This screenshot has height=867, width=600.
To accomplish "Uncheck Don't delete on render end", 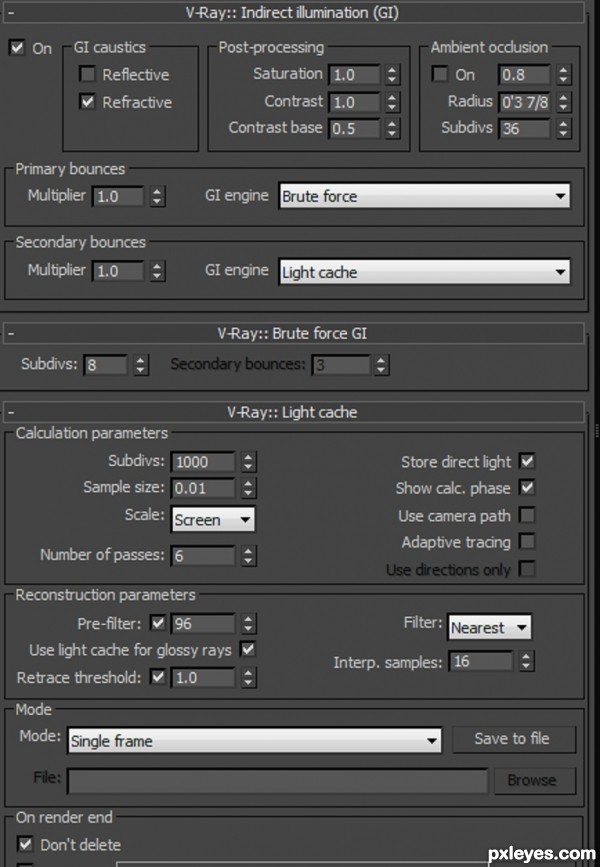I will point(24,844).
